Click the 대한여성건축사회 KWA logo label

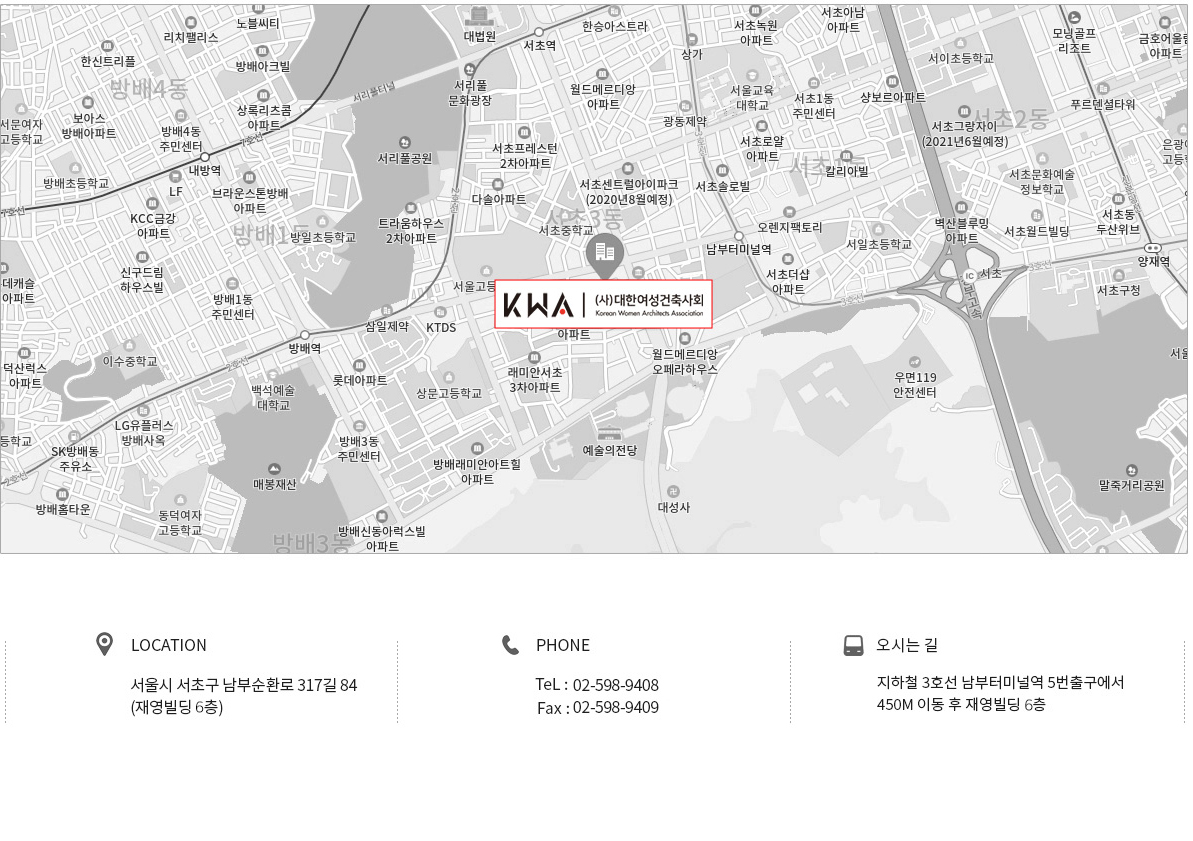tap(603, 304)
